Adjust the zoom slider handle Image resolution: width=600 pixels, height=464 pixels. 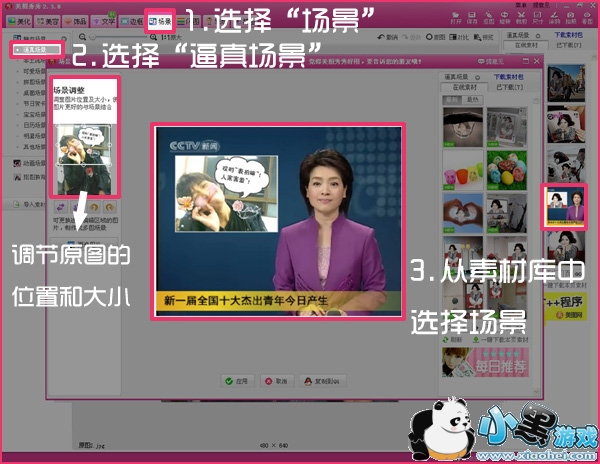coord(92,37)
